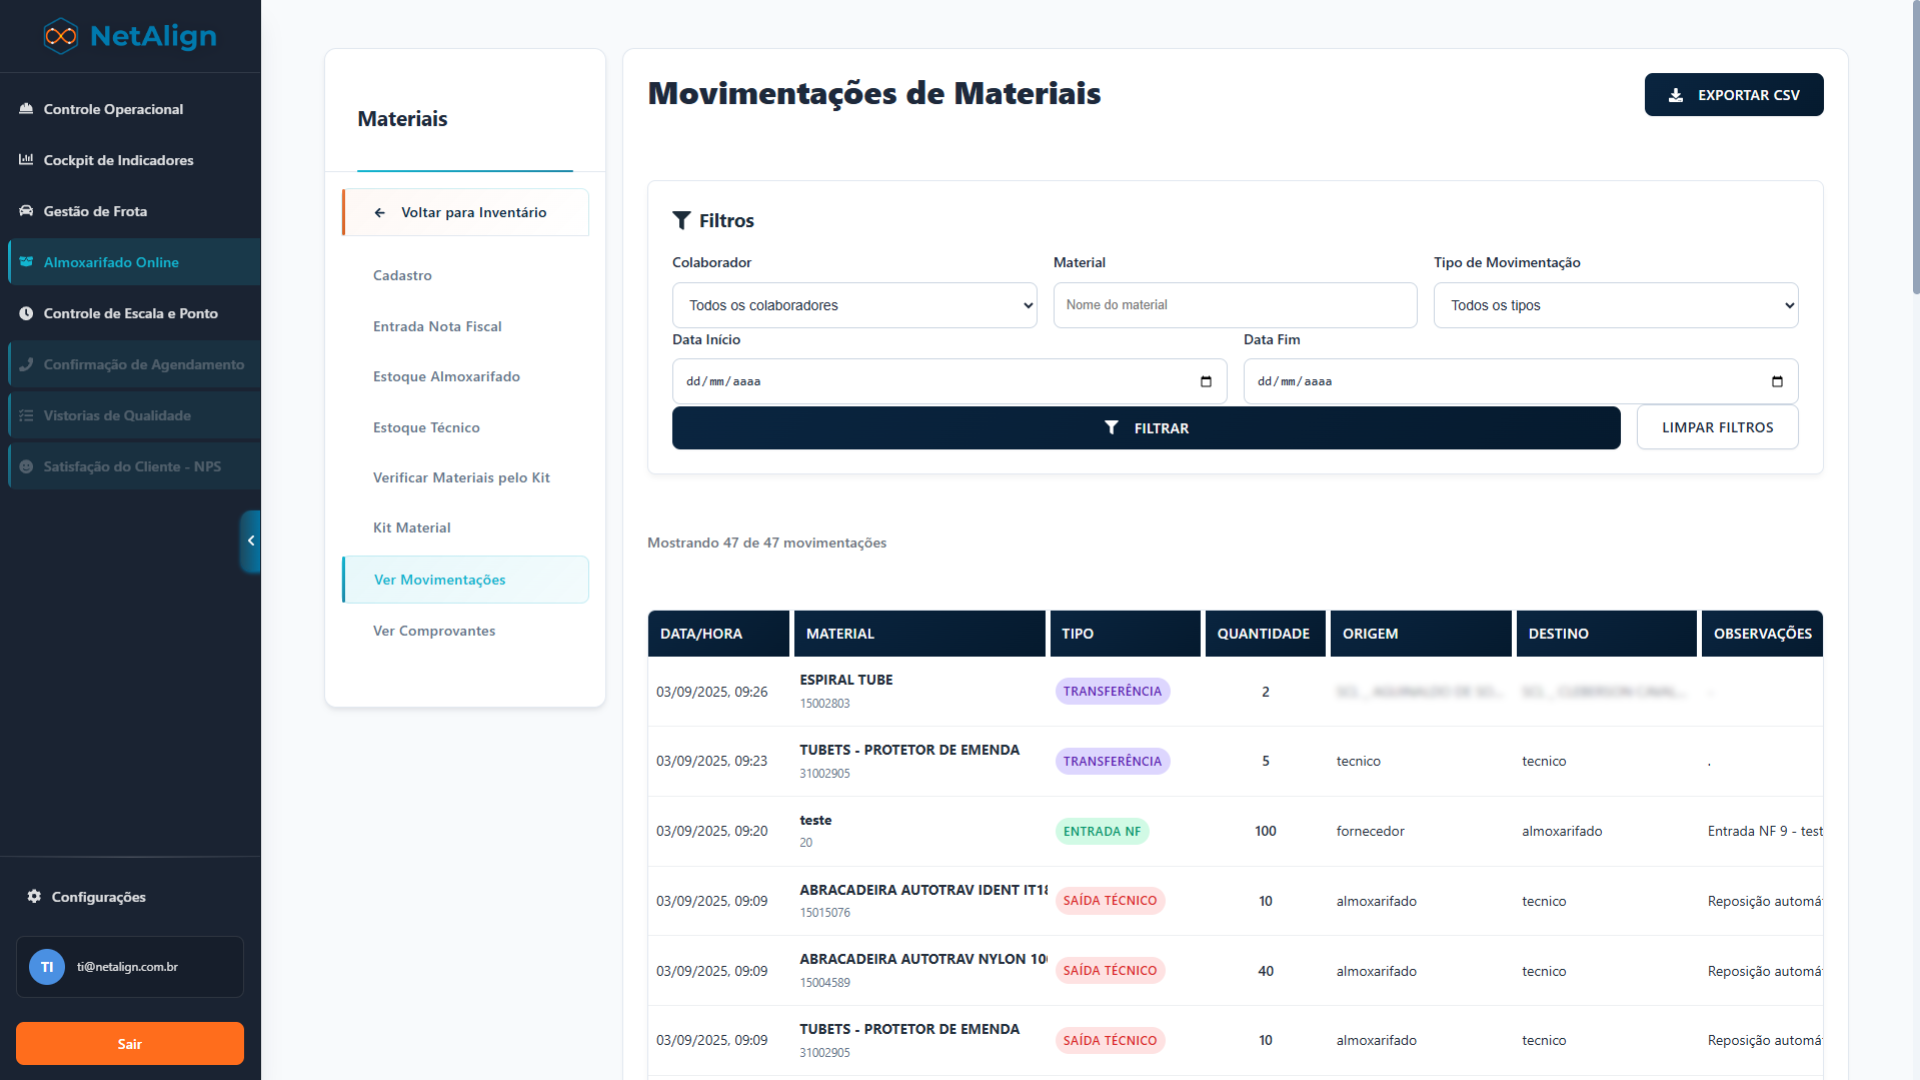
Task: Open the Colaborador dropdown
Action: pyautogui.click(x=854, y=305)
